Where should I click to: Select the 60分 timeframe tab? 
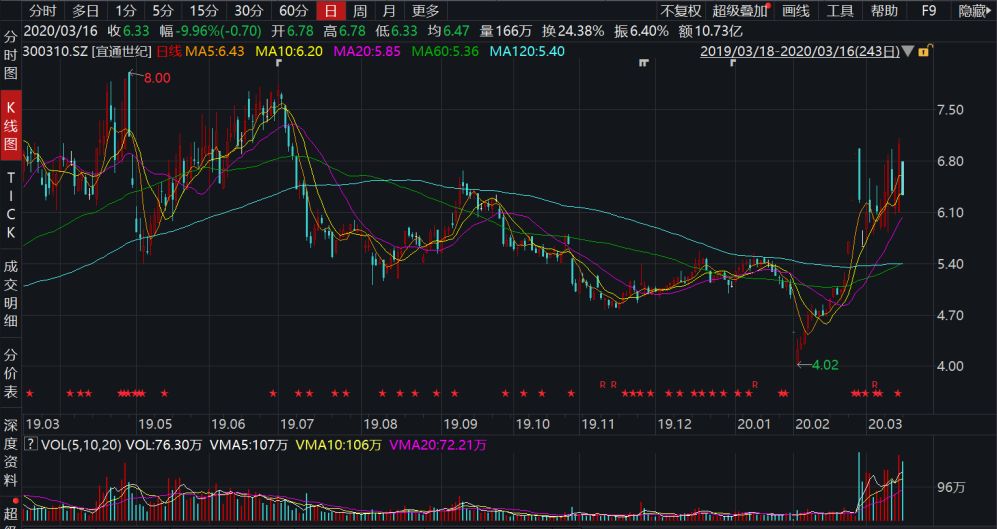click(x=293, y=11)
